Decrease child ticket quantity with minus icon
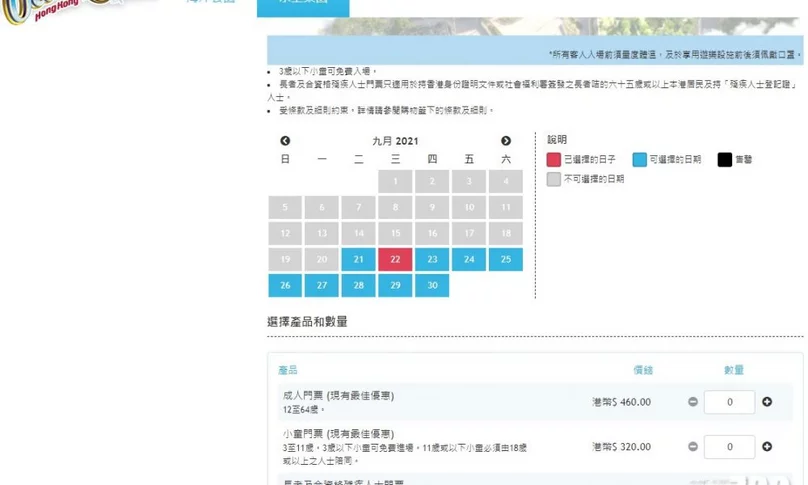 click(x=693, y=446)
